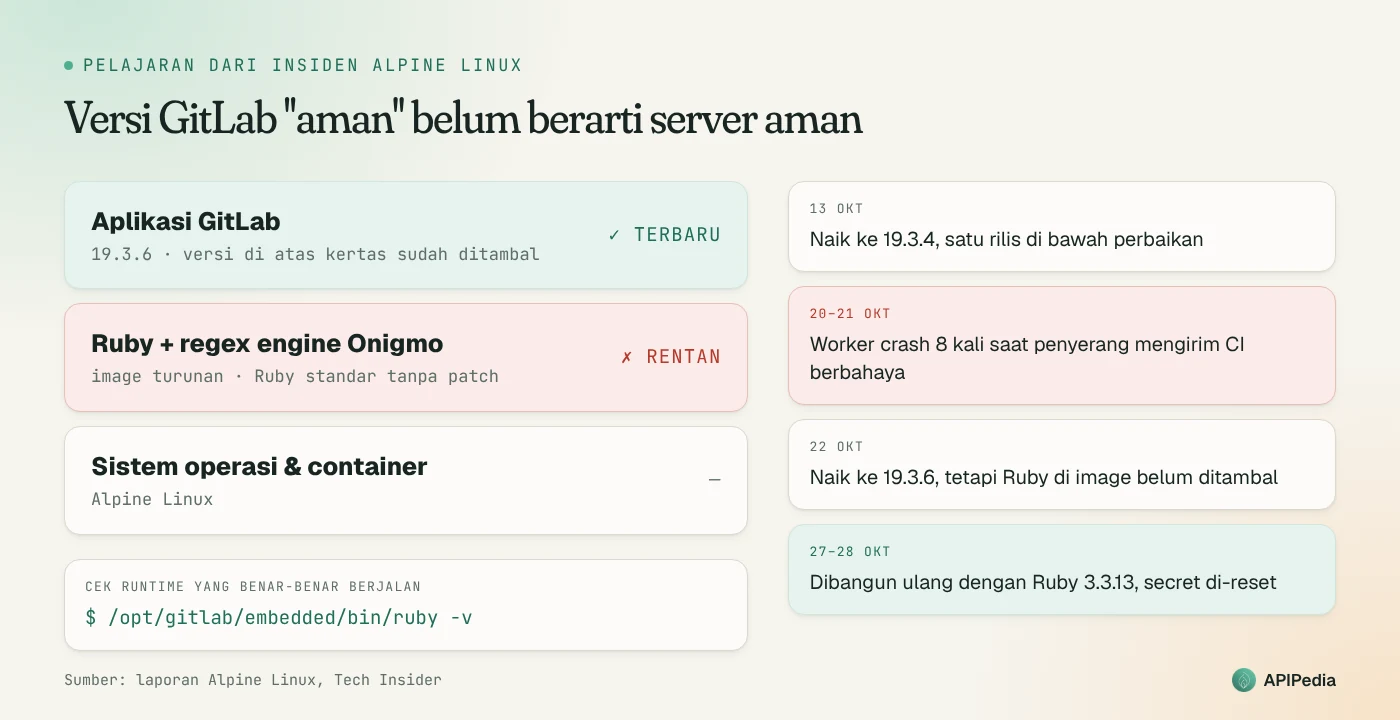Screen dimensions: 1400x720
Task: Click the "Alpine Linux" subtitle text
Action: 152,499
